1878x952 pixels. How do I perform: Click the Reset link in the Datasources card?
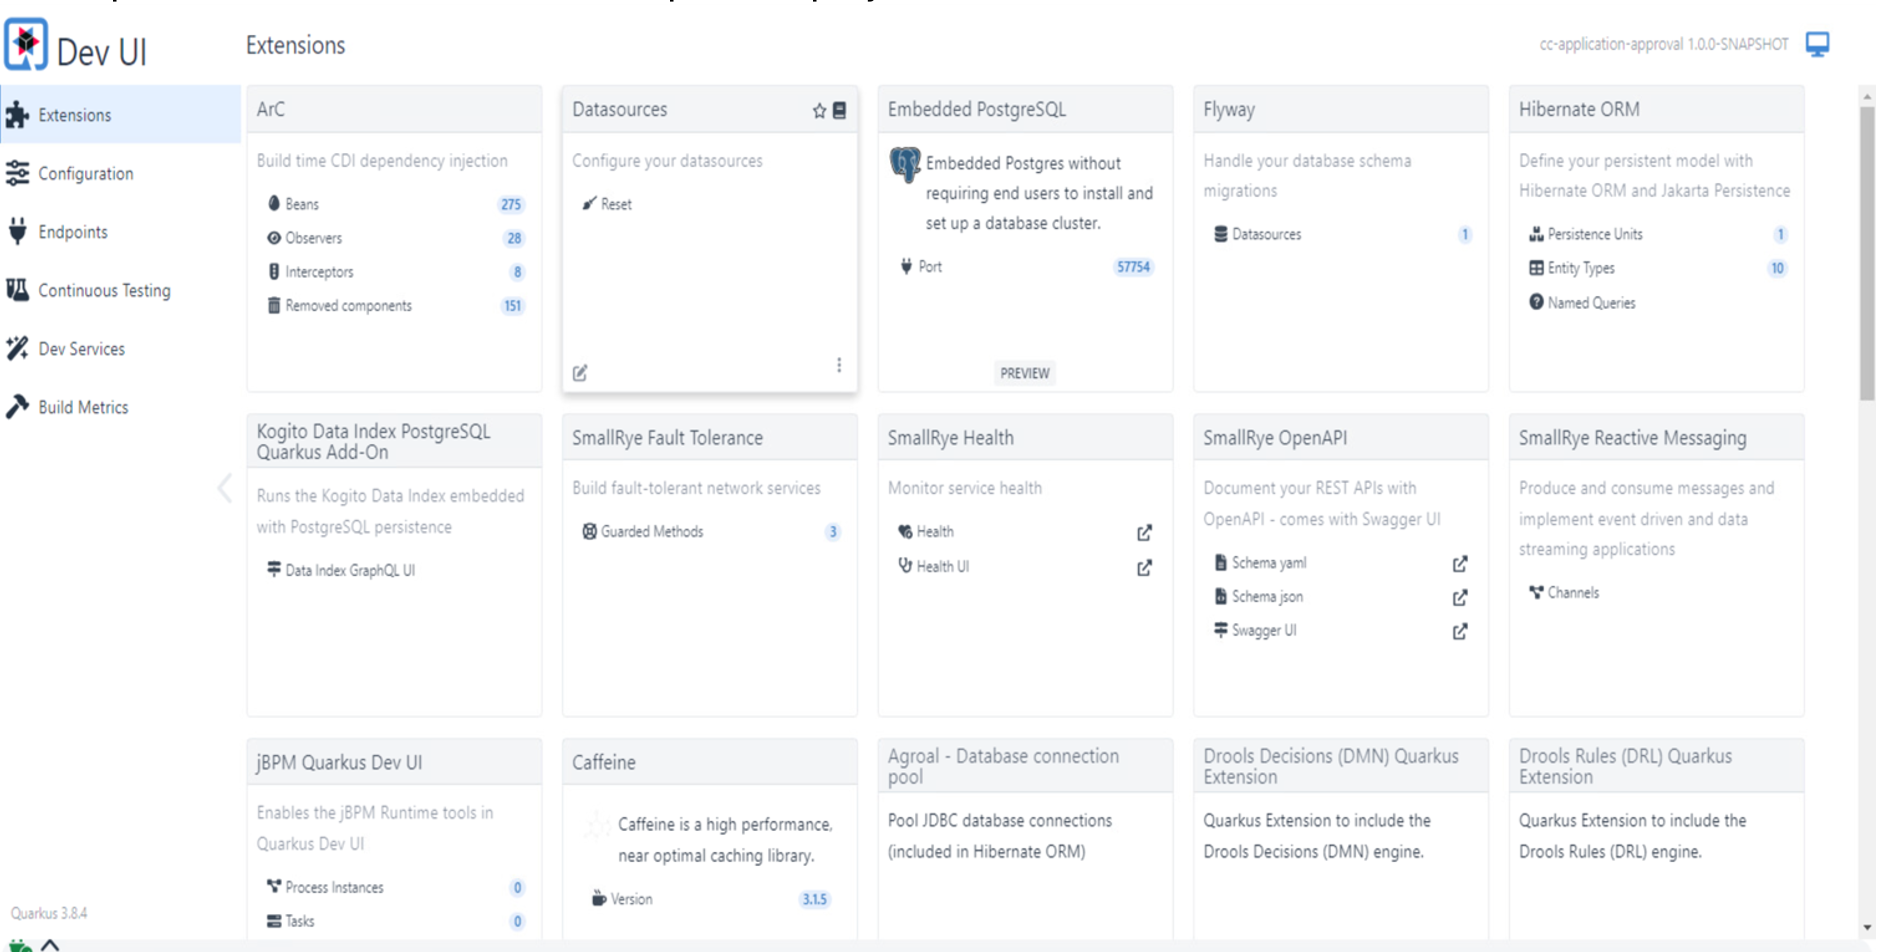click(x=616, y=204)
